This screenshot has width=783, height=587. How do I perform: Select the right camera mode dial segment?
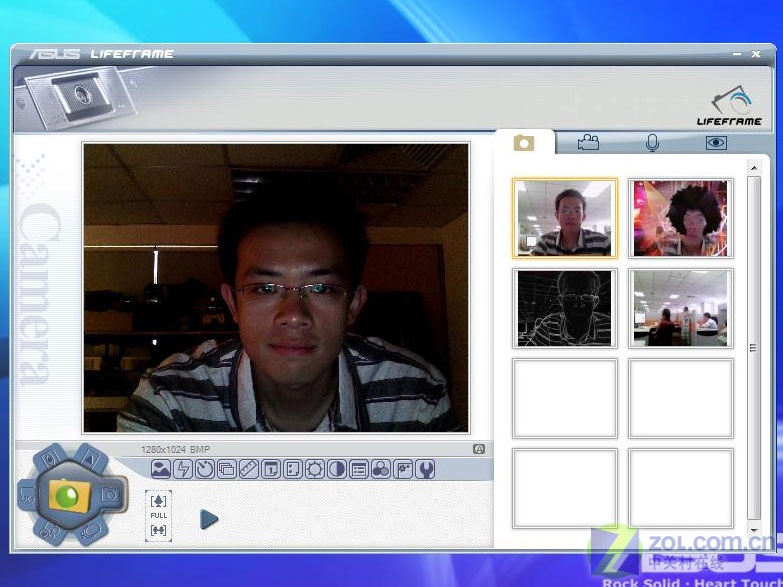pos(111,495)
